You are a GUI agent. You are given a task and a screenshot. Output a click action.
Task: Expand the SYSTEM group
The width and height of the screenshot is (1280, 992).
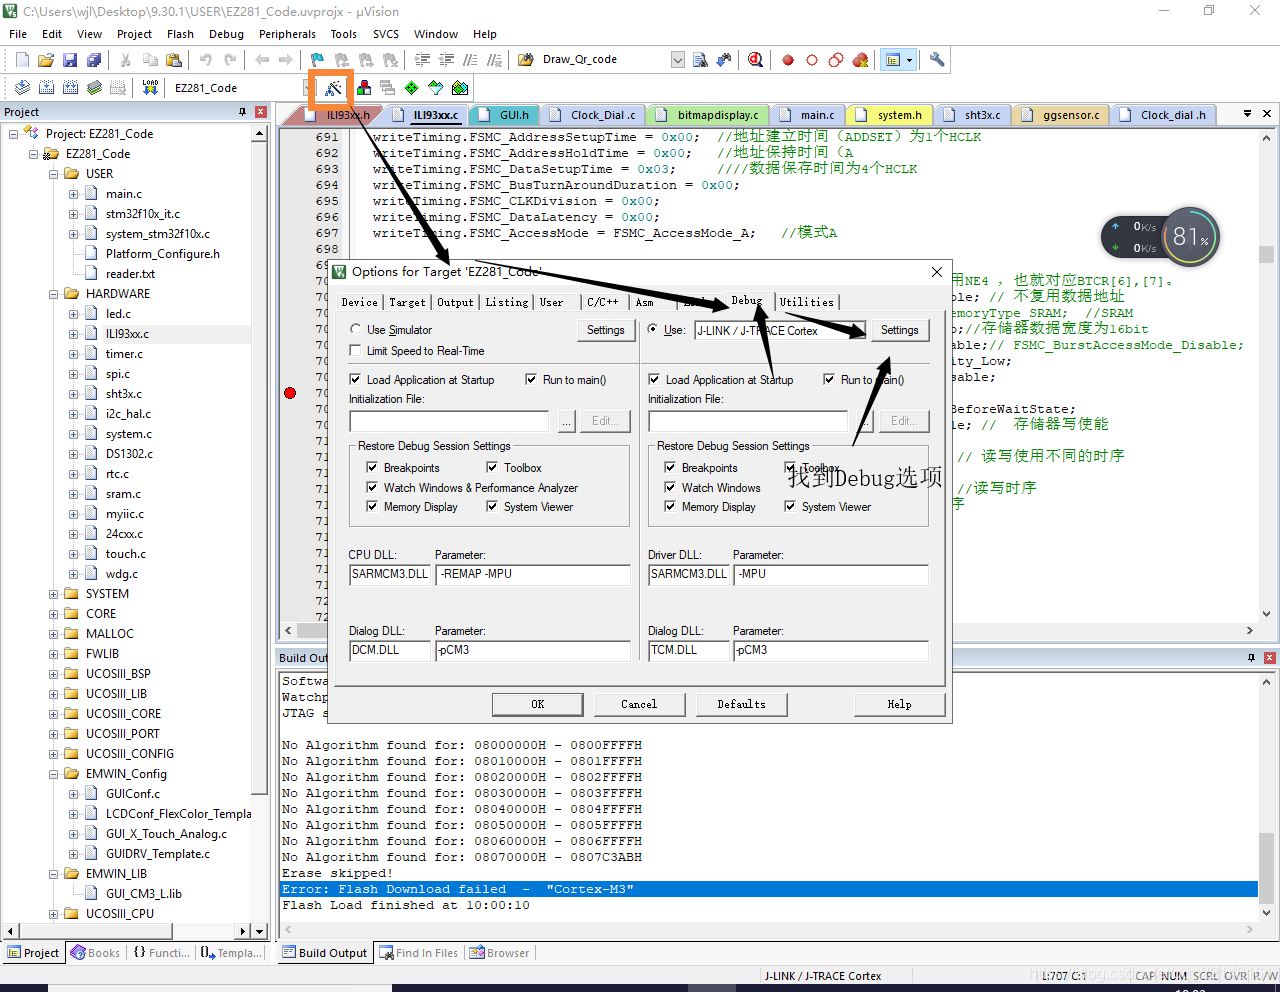click(x=54, y=594)
